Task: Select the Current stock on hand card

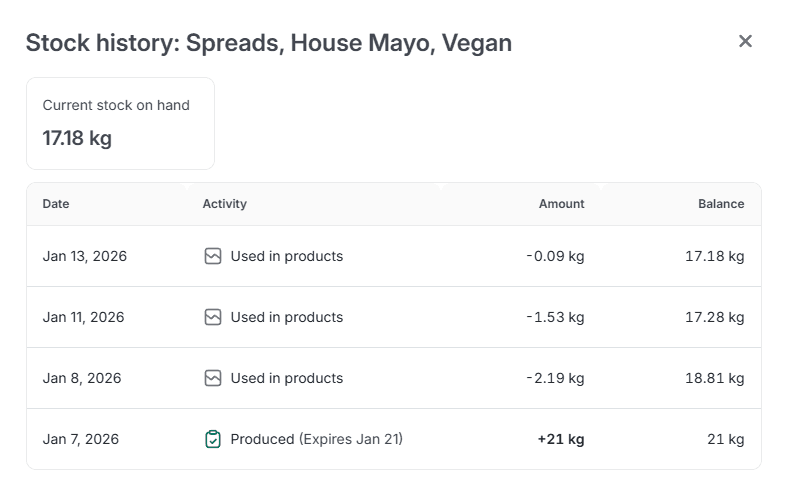Action: [120, 123]
